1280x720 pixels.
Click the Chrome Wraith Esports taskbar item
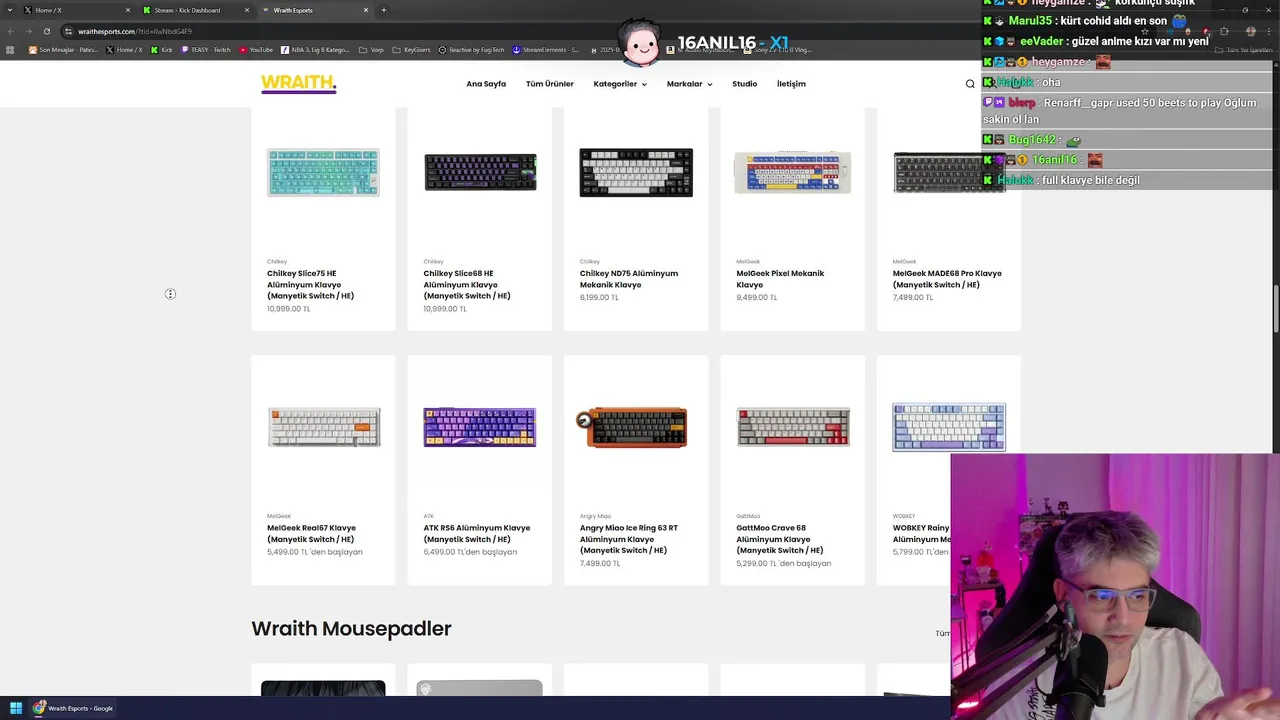pos(73,708)
